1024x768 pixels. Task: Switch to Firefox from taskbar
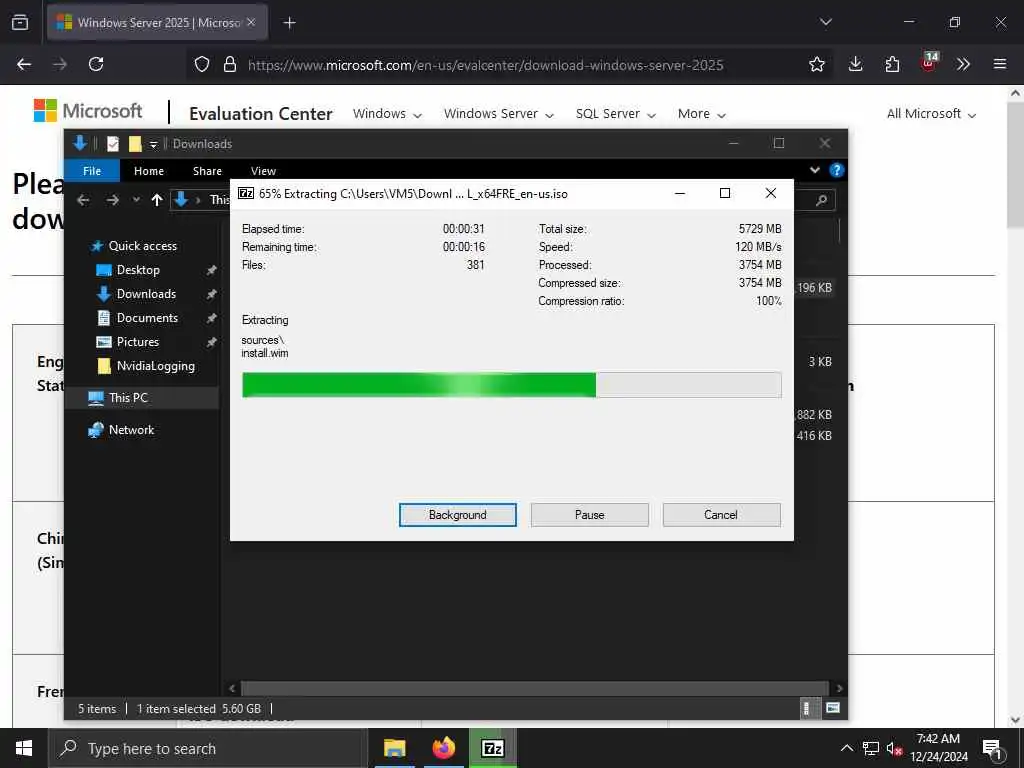(x=443, y=748)
